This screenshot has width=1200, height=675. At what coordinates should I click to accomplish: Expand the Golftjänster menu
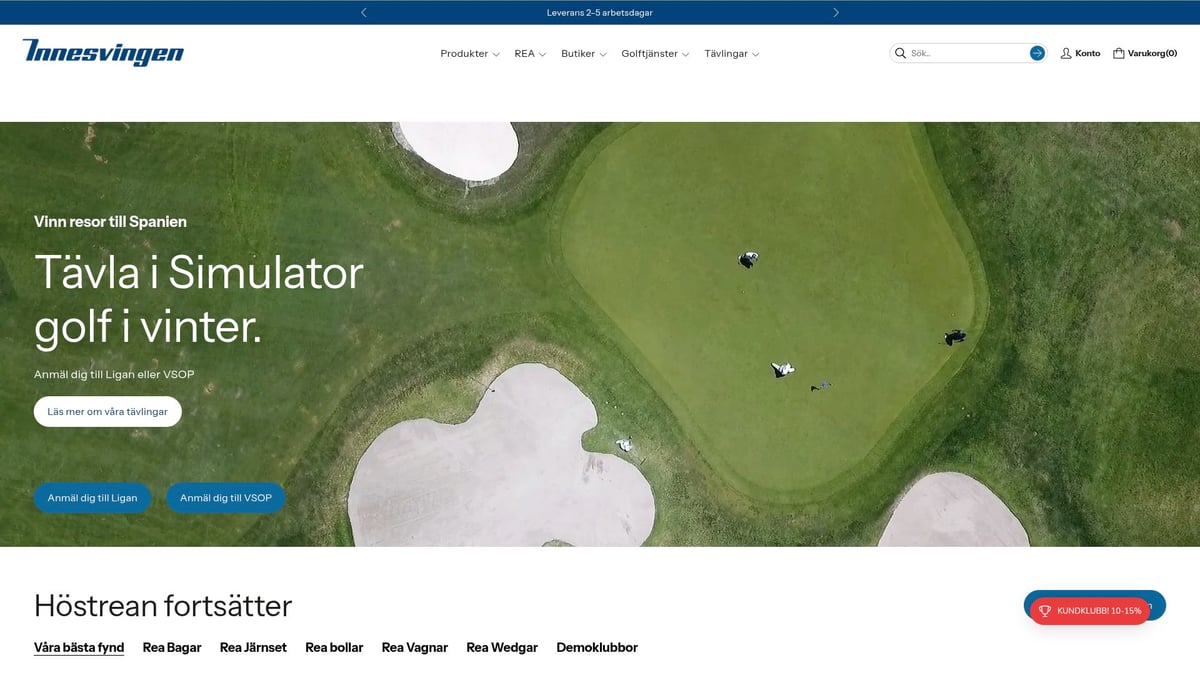655,54
